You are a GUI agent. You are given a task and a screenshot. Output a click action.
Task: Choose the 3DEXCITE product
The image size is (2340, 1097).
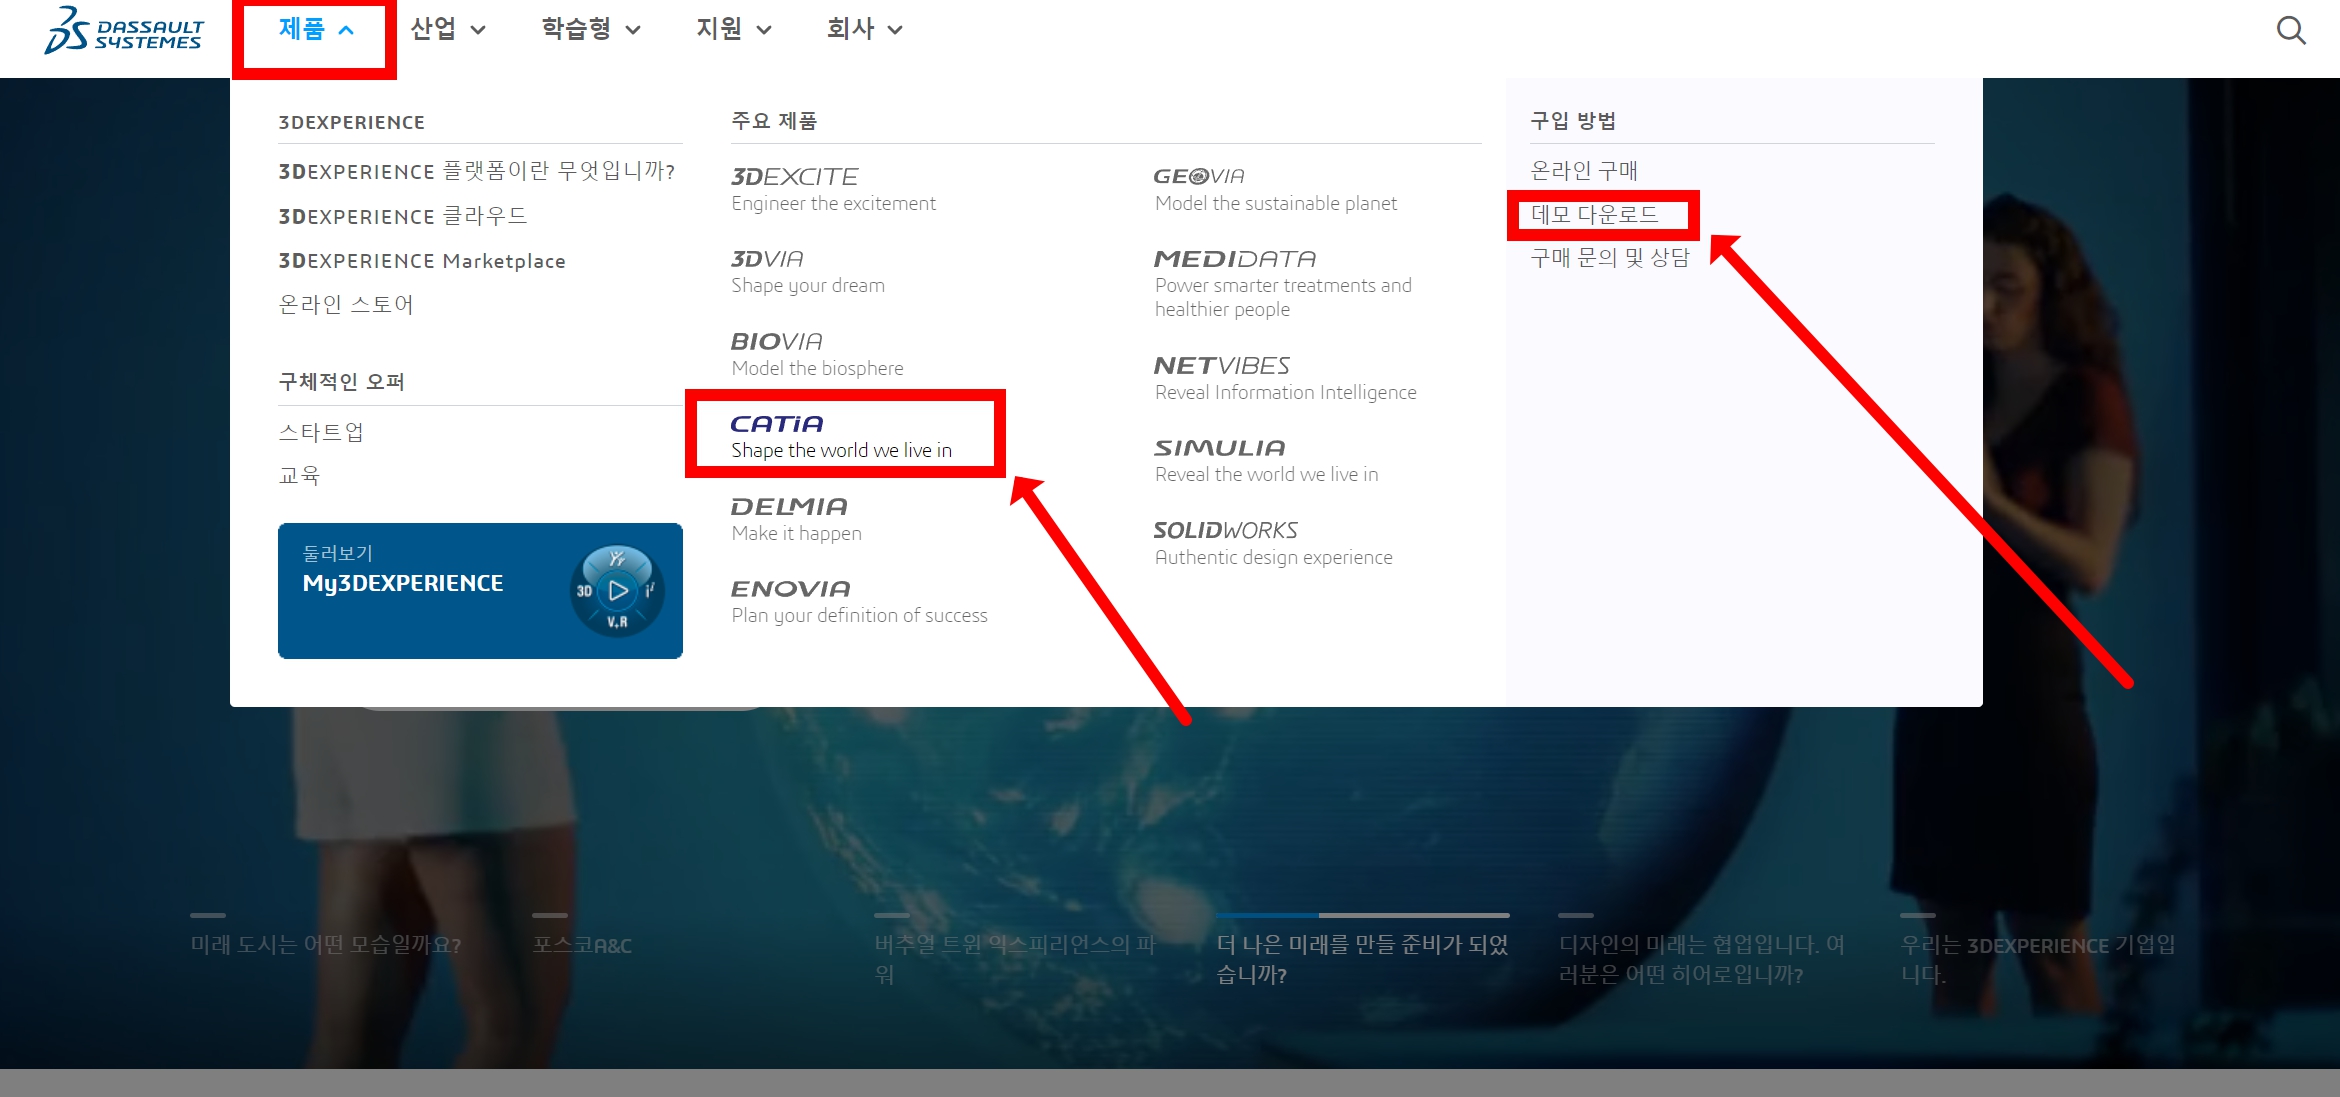(833, 189)
